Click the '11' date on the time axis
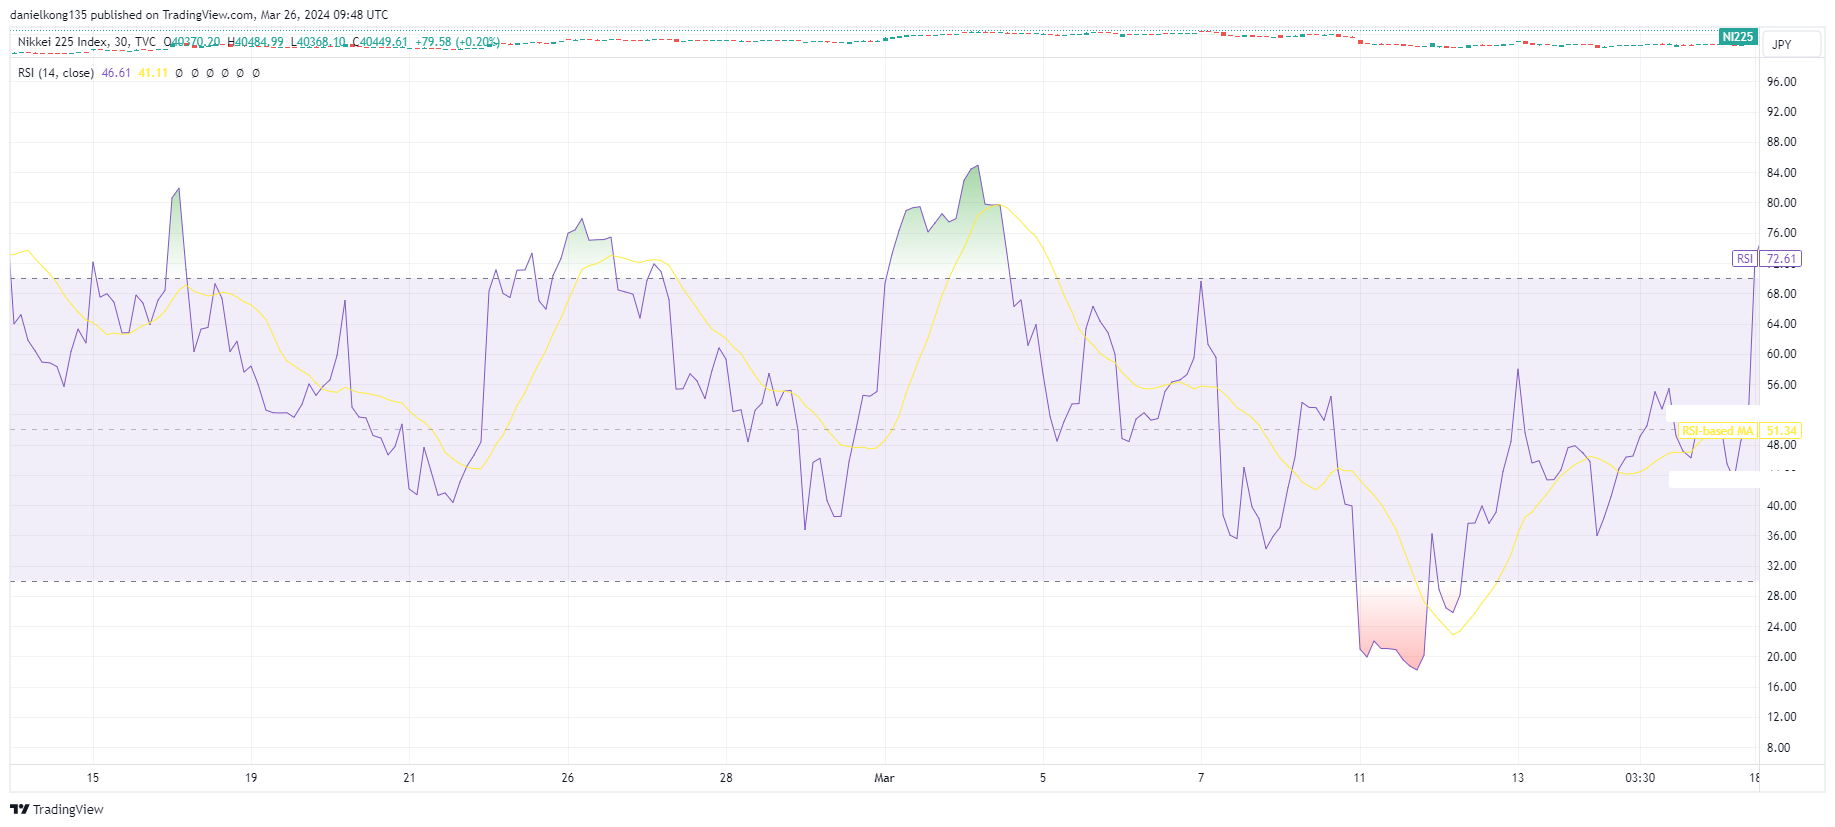This screenshot has width=1835, height=827. coord(1359,777)
